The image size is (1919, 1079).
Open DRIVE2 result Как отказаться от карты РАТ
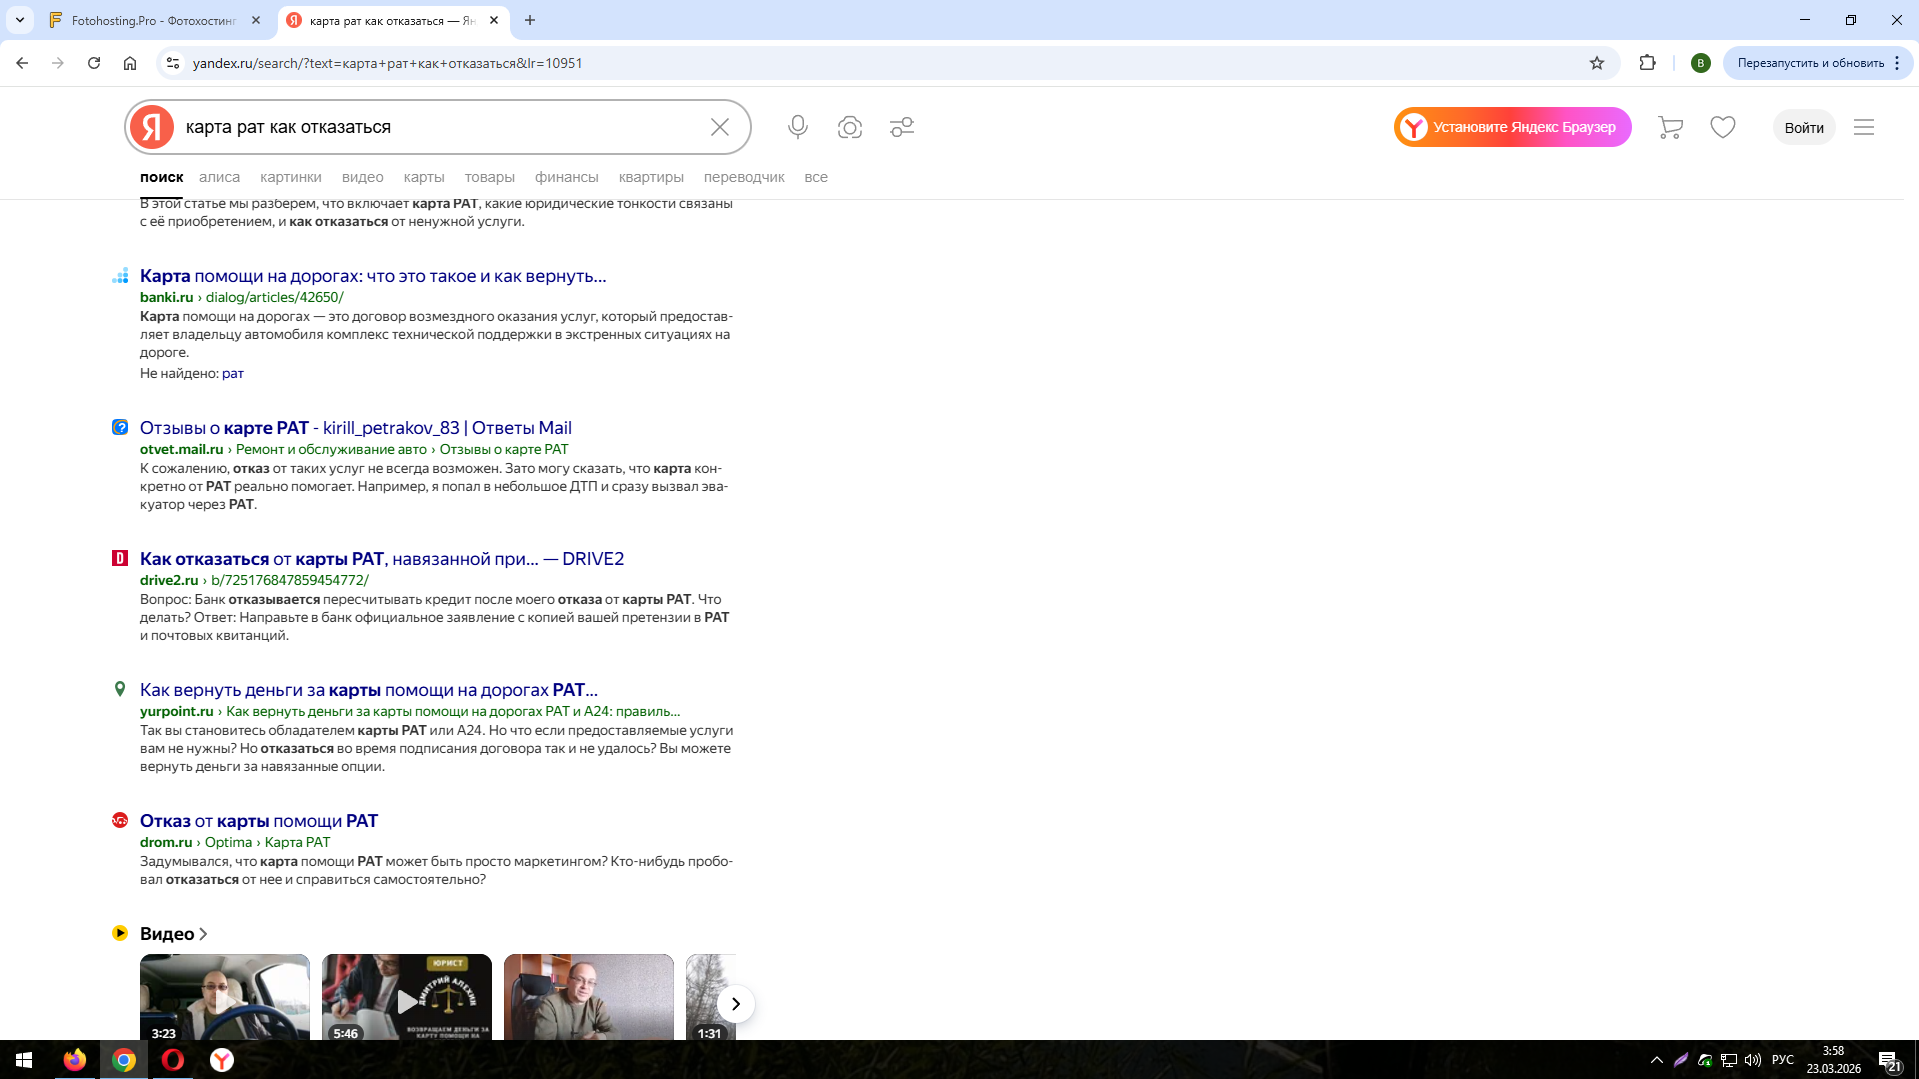click(382, 559)
